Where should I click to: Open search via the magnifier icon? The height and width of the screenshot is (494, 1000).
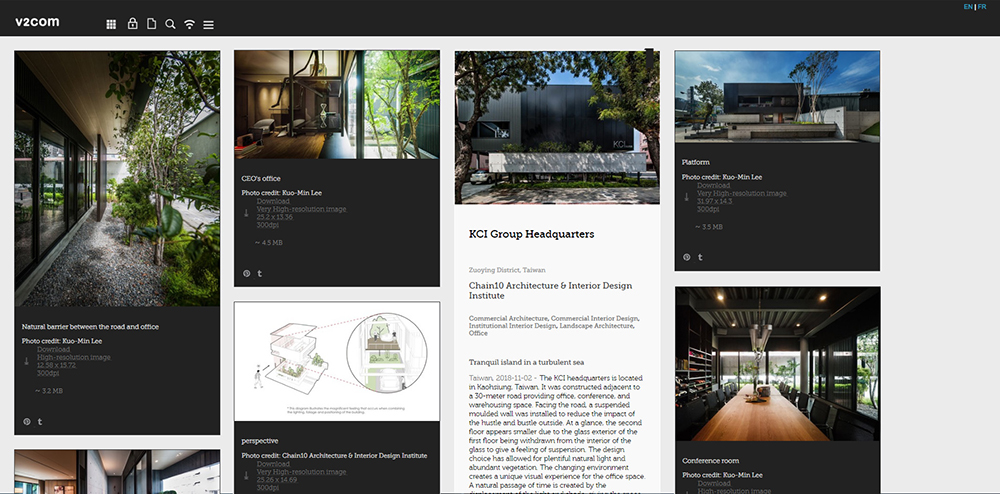[x=170, y=24]
